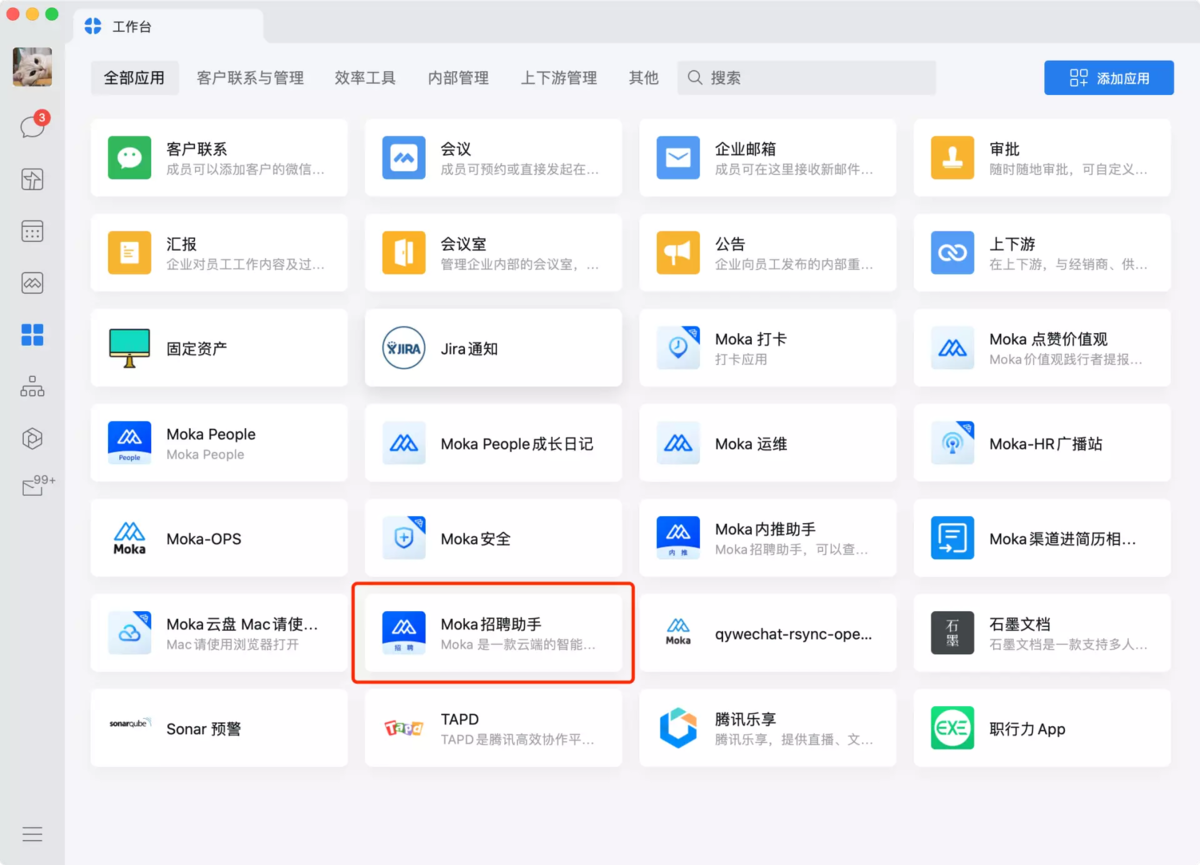The width and height of the screenshot is (1200, 865).
Task: Click the 搜索 search input field
Action: (815, 78)
